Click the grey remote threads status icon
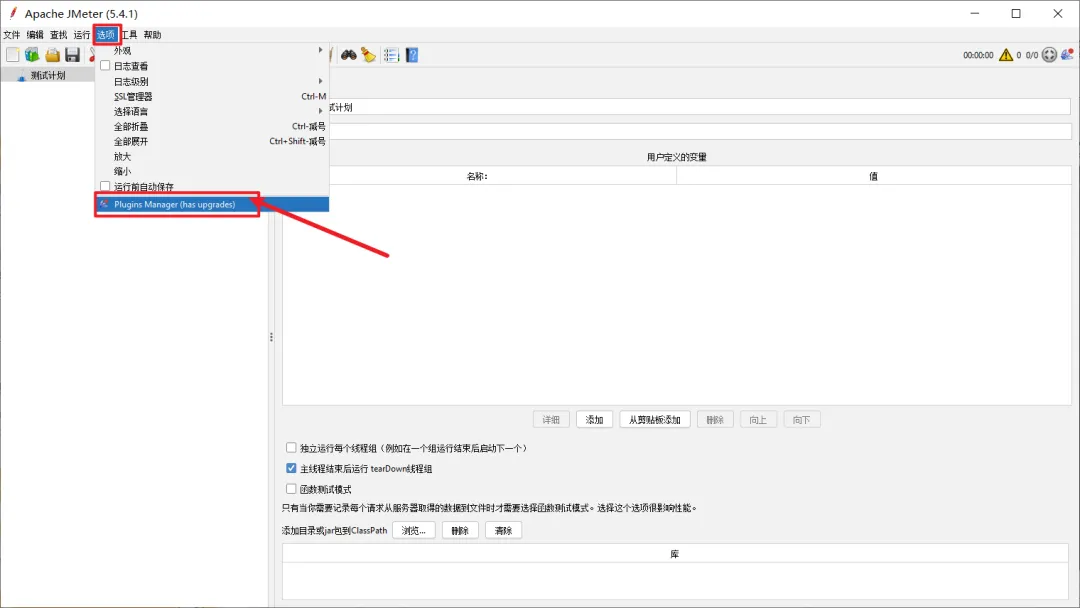1080x608 pixels. coord(1049,55)
